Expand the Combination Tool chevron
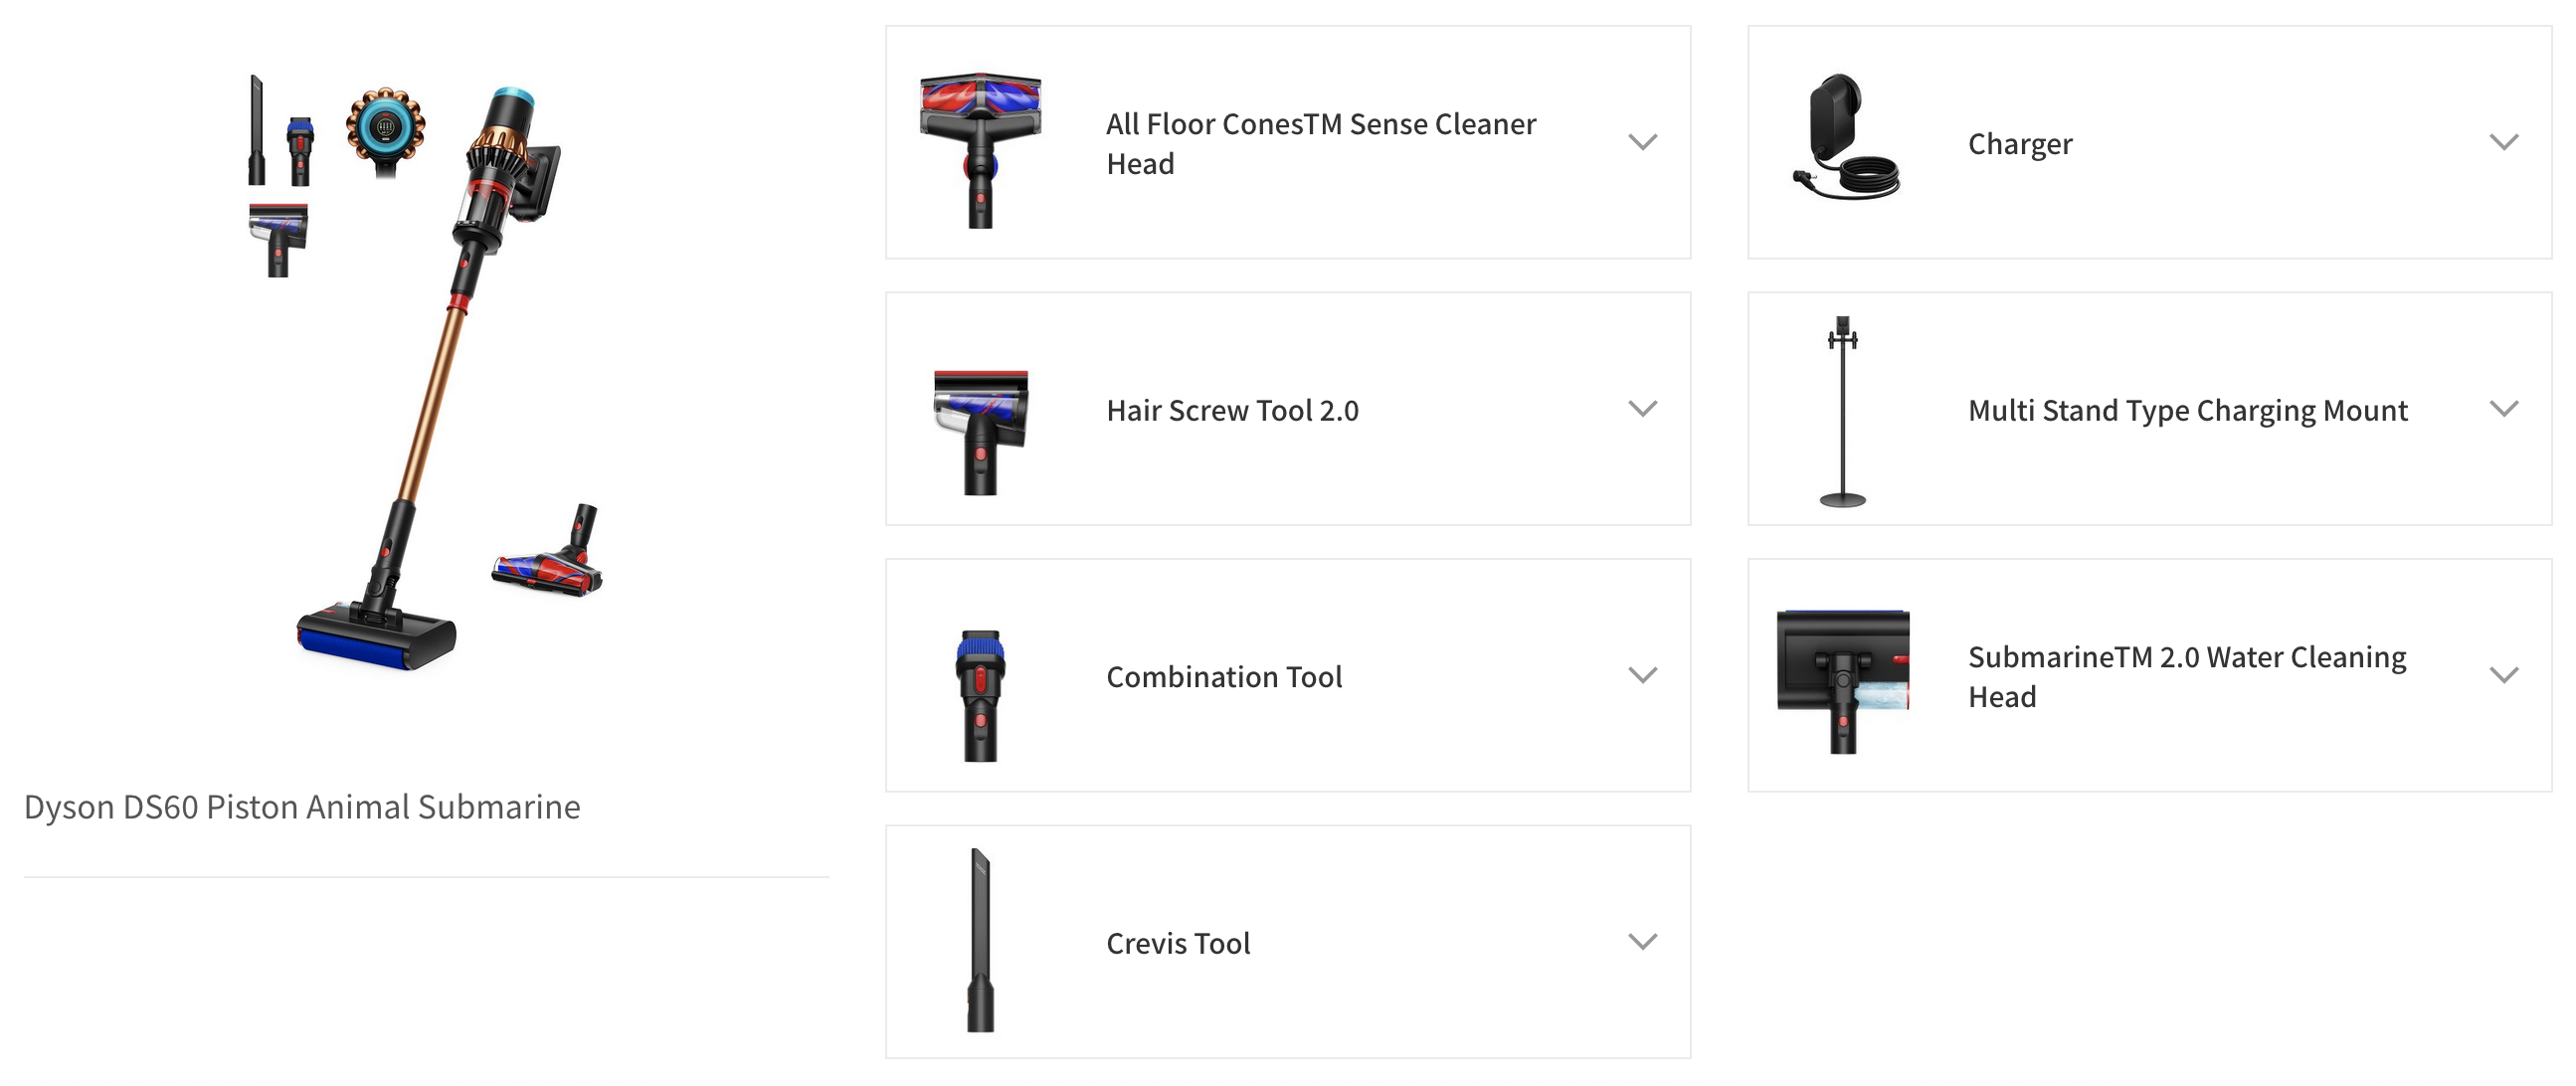The width and height of the screenshot is (2576, 1086). [1642, 675]
